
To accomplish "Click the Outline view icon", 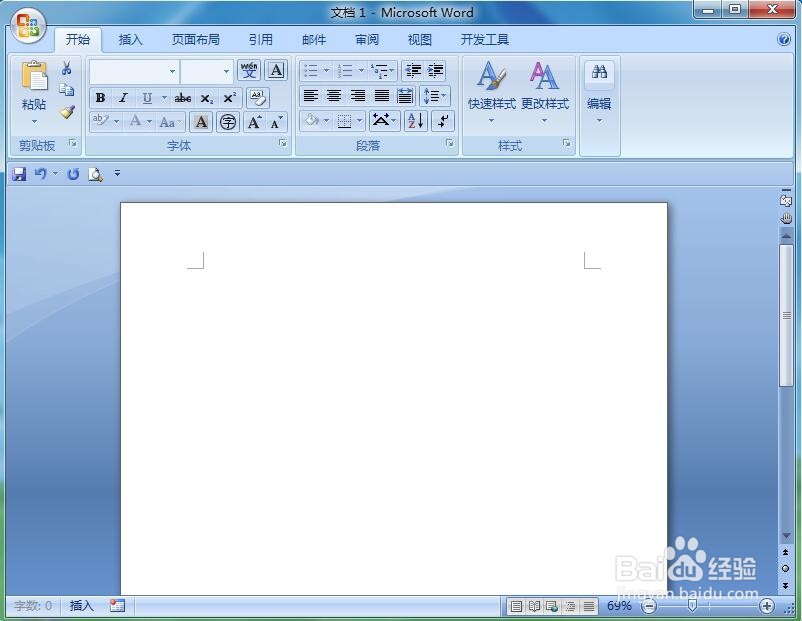I will pyautogui.click(x=570, y=606).
